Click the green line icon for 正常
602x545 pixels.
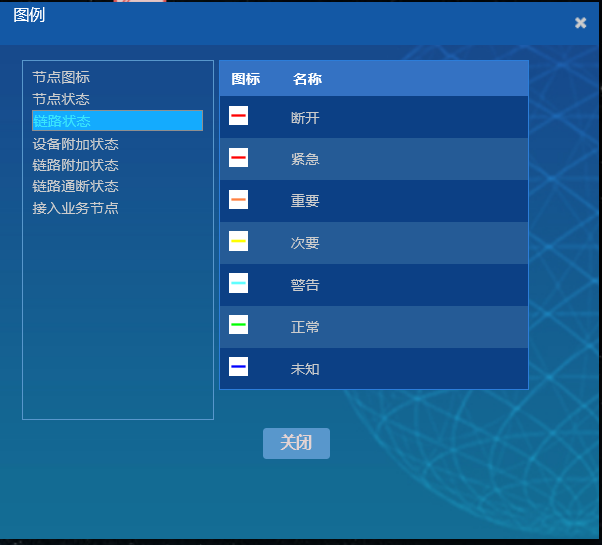tap(238, 325)
